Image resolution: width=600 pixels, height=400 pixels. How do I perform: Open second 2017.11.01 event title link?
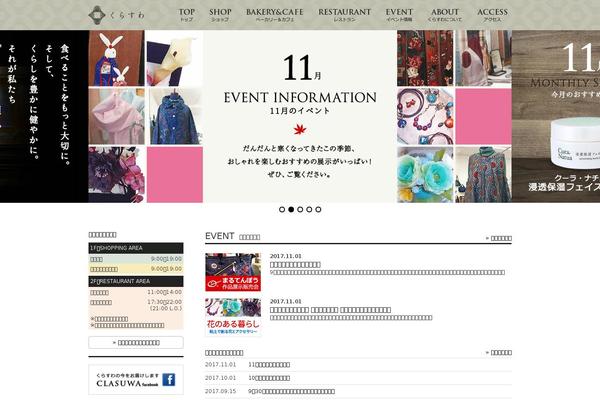pos(330,310)
